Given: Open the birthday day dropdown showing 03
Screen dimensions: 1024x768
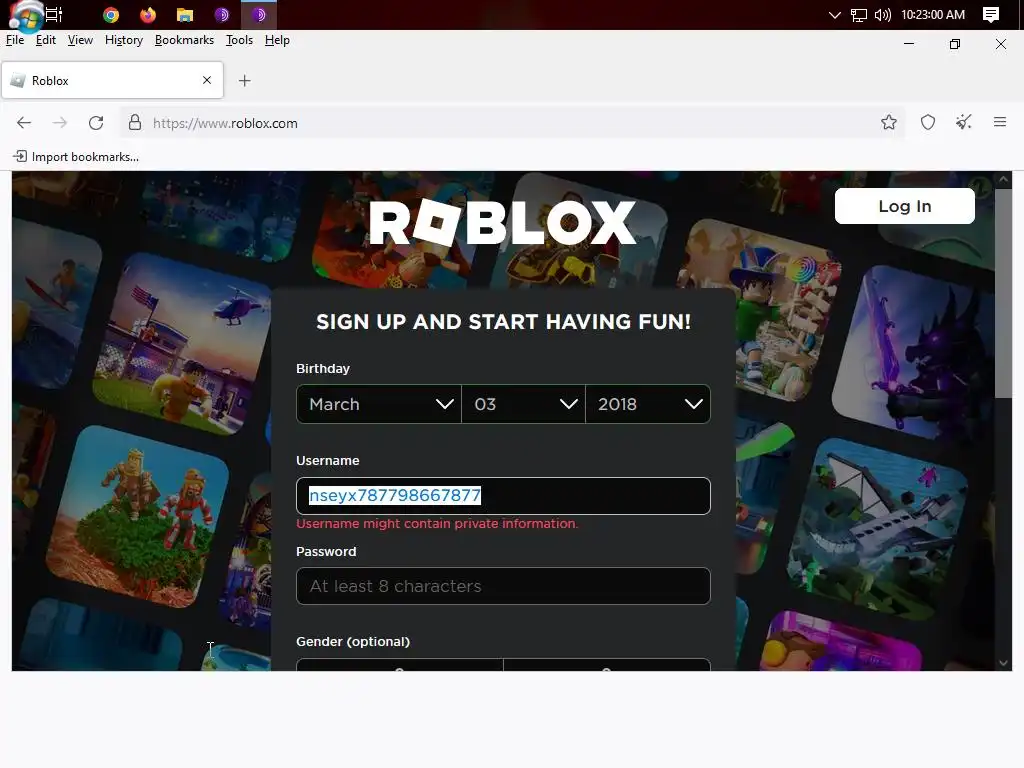Looking at the screenshot, I should [523, 404].
